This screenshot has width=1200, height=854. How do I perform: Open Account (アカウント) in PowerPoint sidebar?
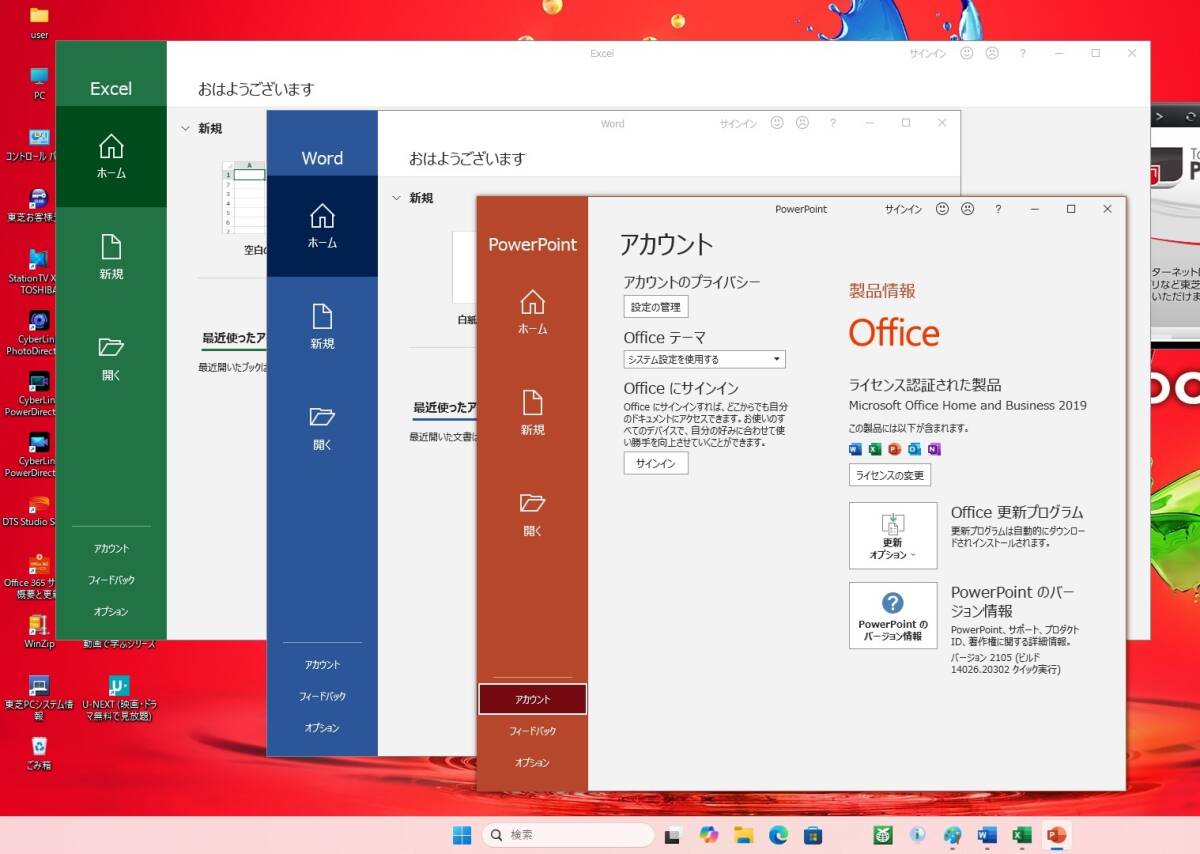532,699
